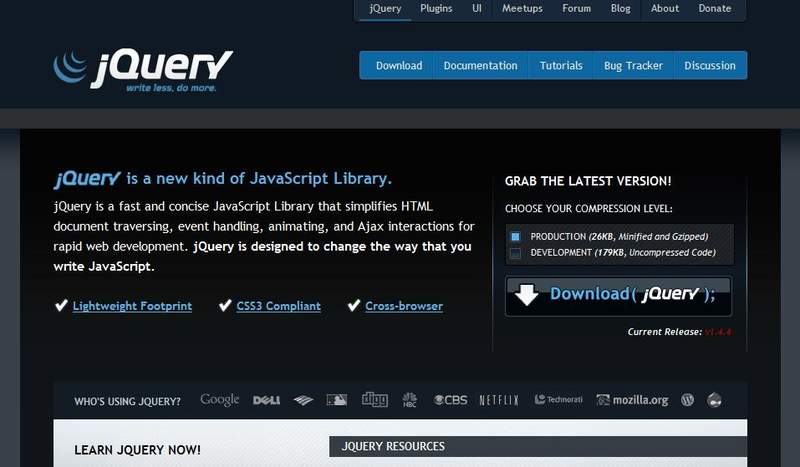This screenshot has height=467, width=800.
Task: Open the CSS3 Compliant link
Action: [279, 306]
